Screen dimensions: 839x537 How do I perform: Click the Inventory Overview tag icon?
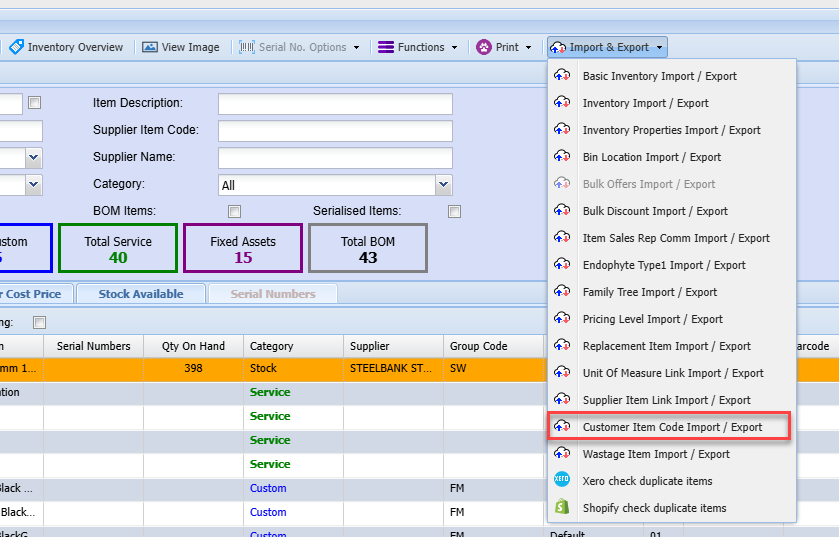(x=16, y=47)
